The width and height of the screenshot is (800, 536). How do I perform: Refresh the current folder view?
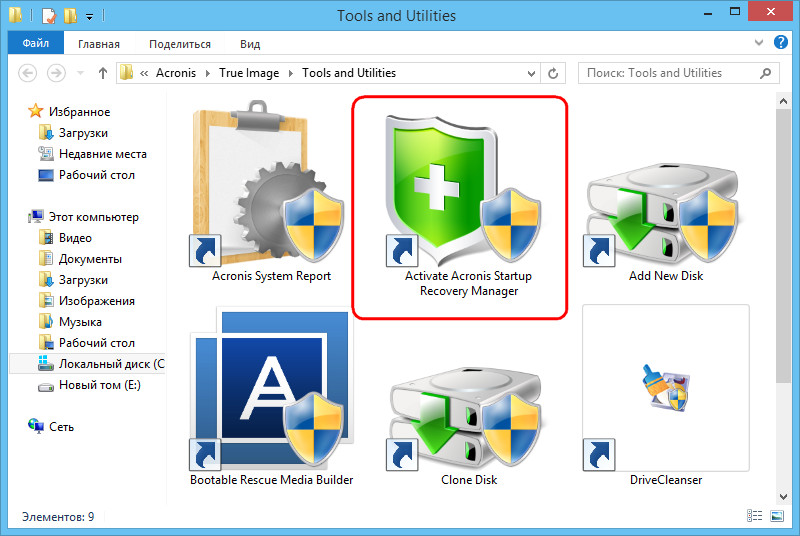553,73
